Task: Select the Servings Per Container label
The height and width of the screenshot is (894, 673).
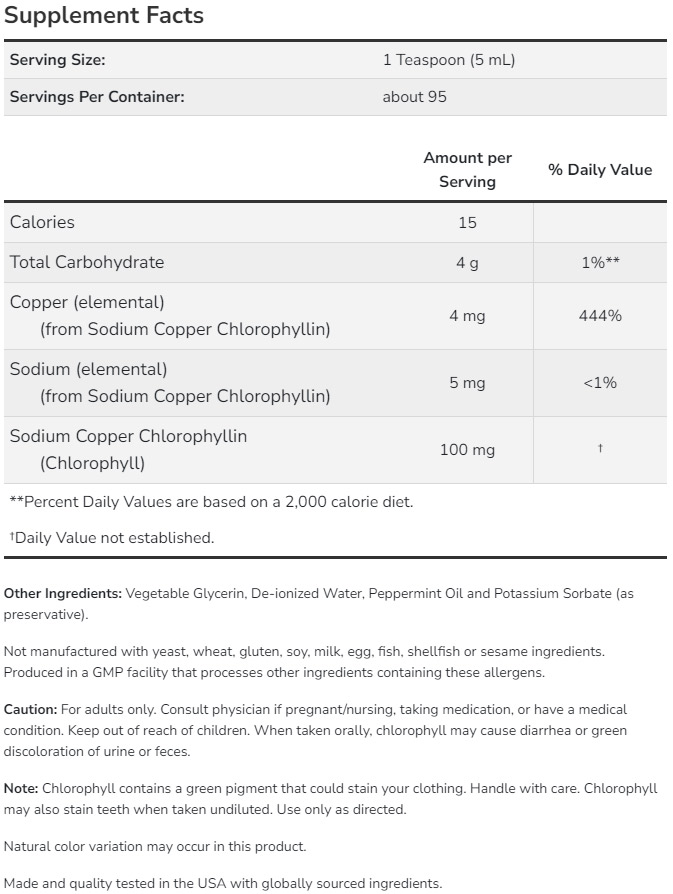Action: tap(97, 97)
